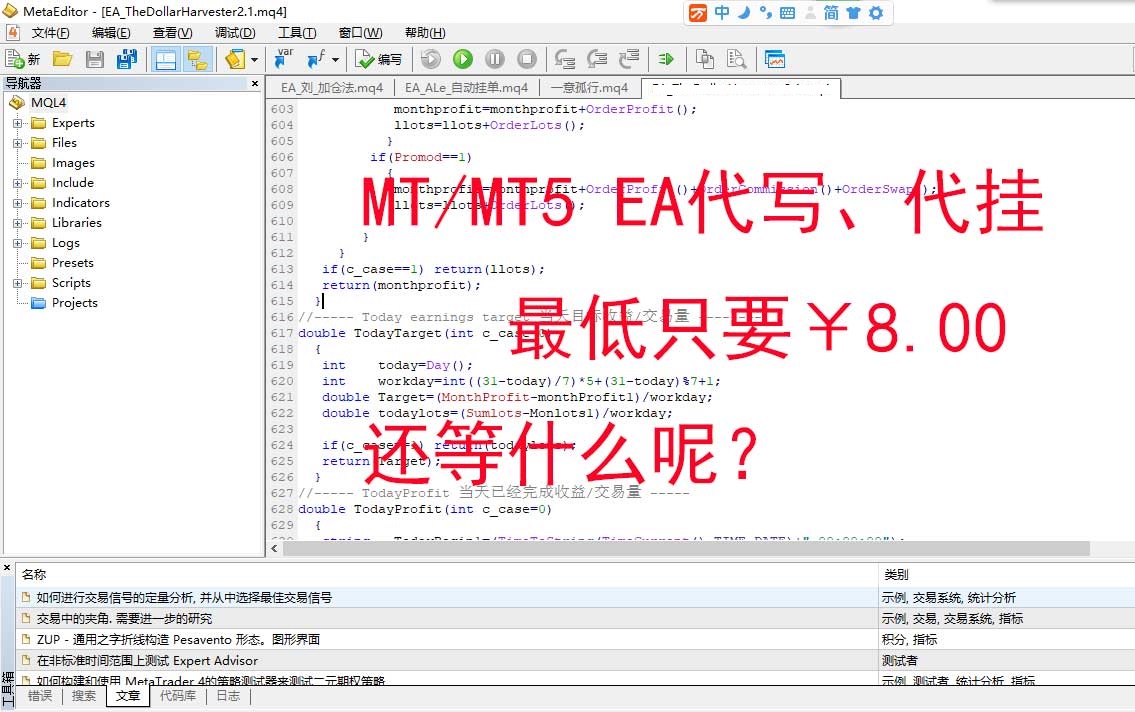The image size is (1135, 712).
Task: Expand the Libraries folder node
Action: click(x=17, y=223)
